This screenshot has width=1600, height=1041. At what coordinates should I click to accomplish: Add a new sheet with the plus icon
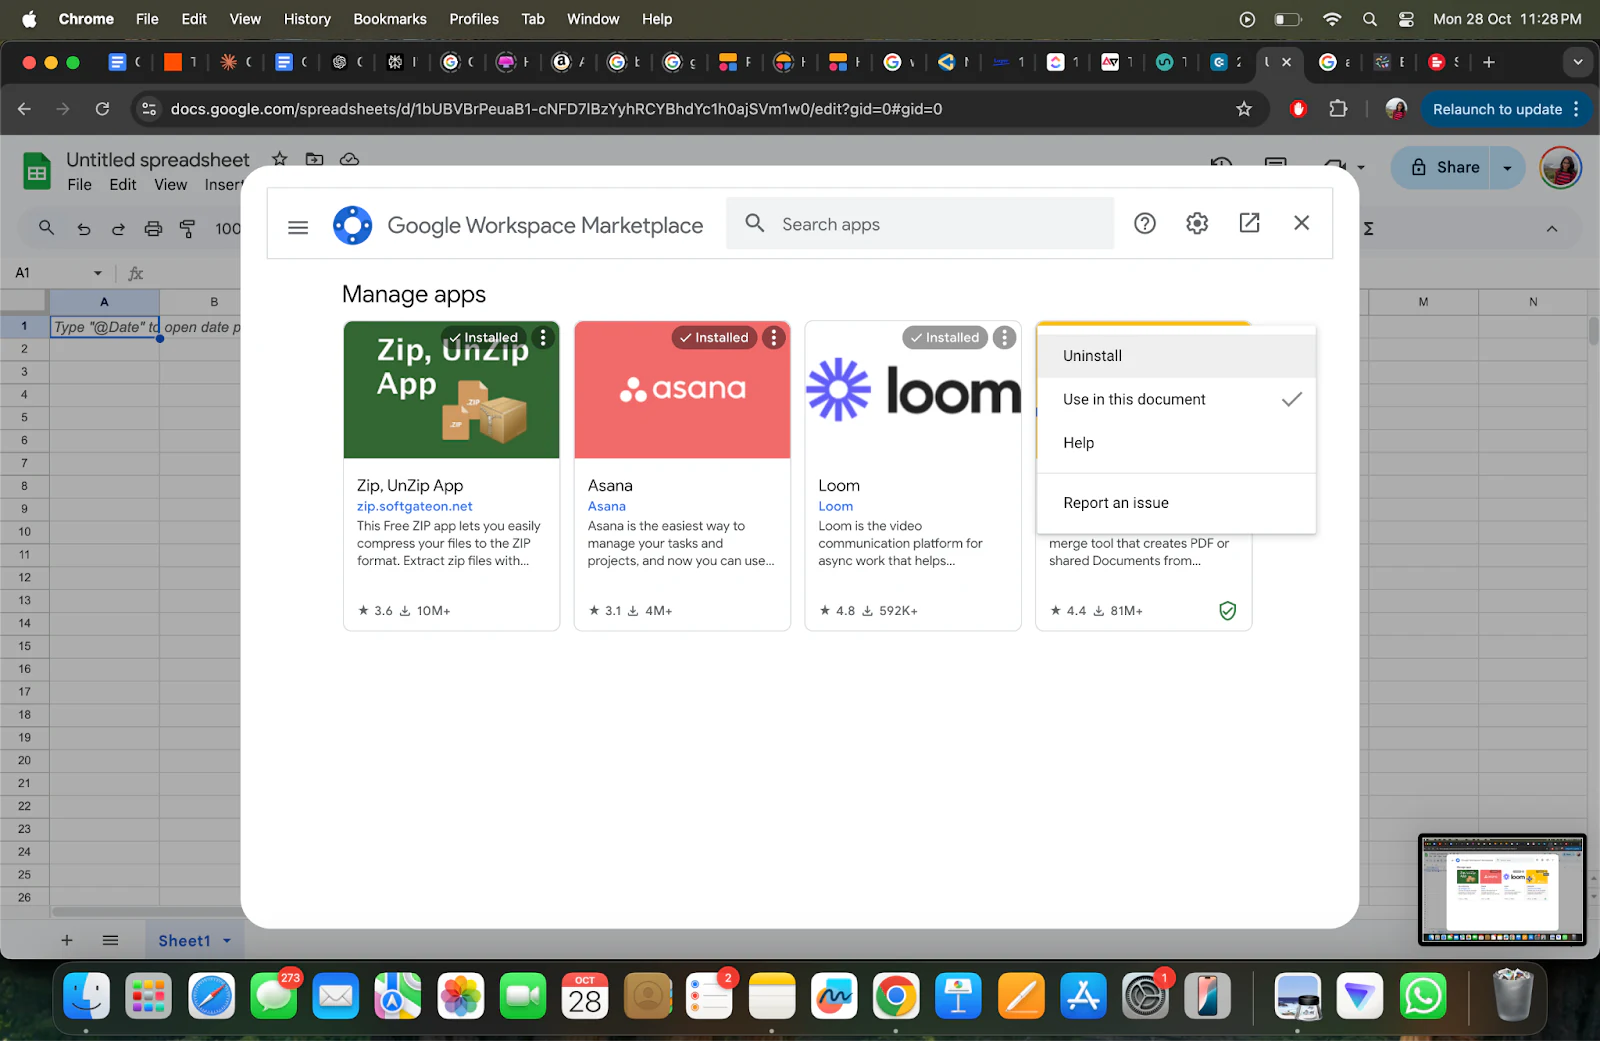pyautogui.click(x=67, y=940)
